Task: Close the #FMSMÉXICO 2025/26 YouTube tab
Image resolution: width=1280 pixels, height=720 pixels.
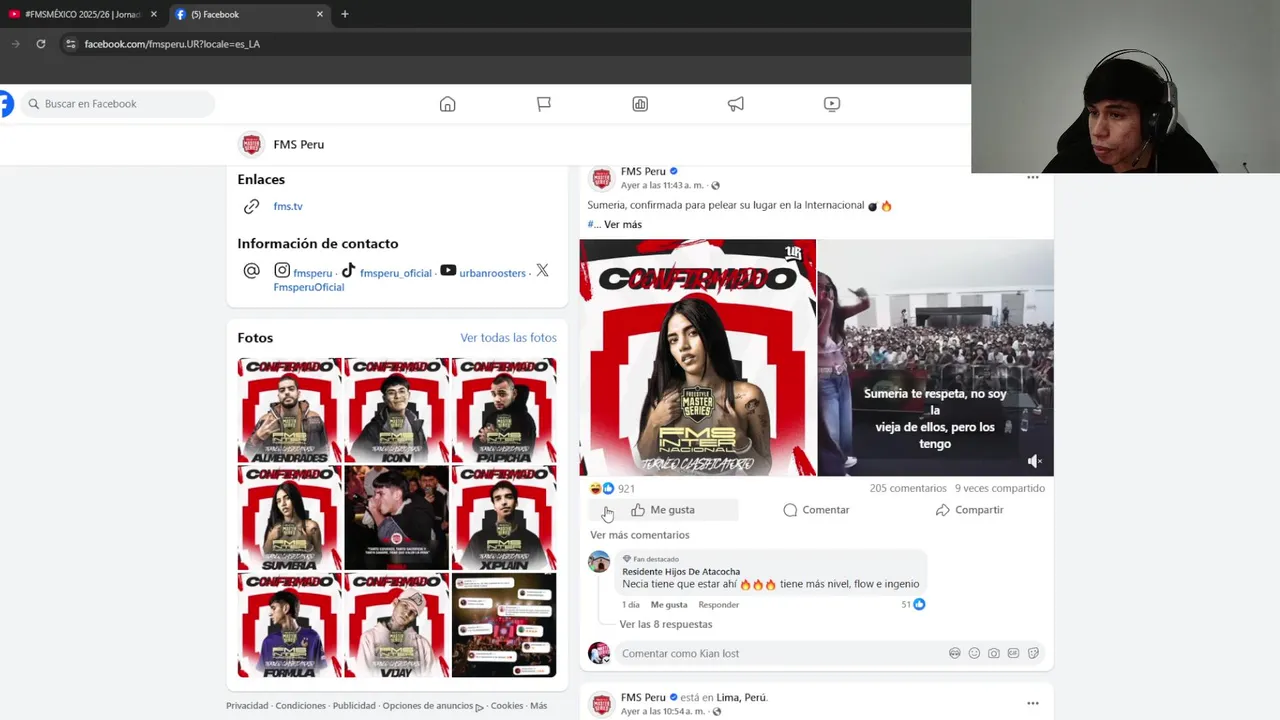Action: click(154, 14)
